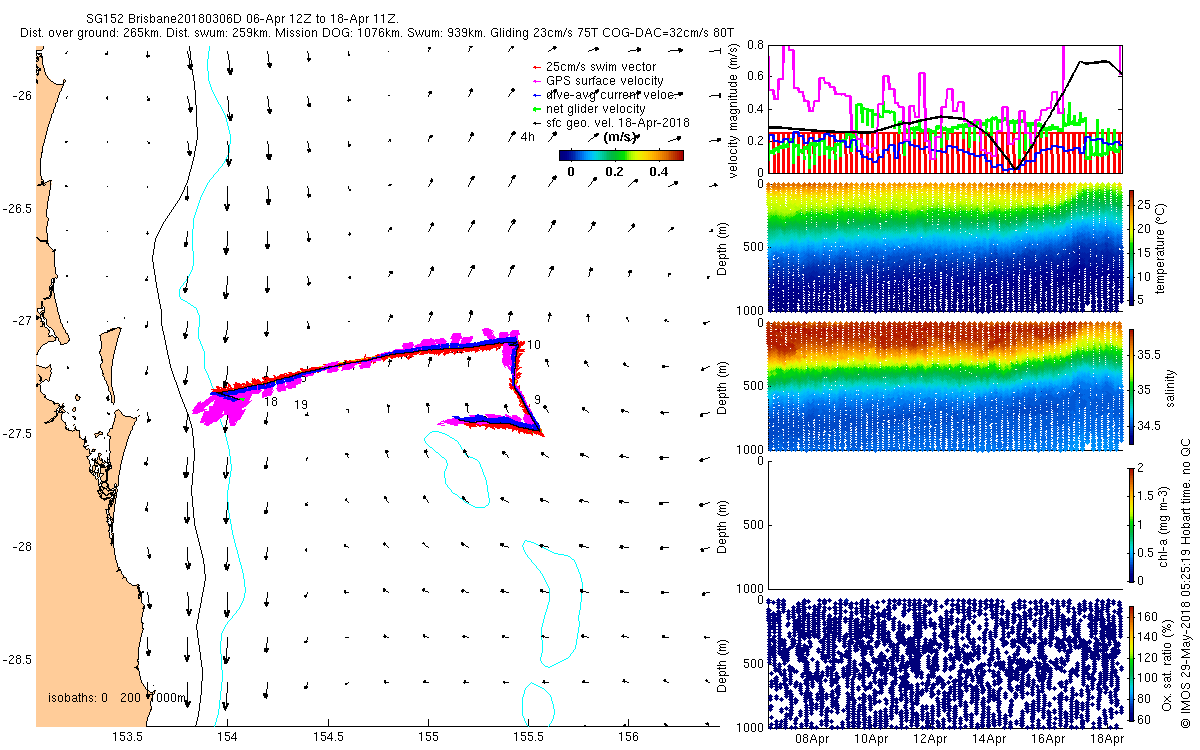The image size is (1200, 750).
Task: Click the day marker '19' under the glider track
Action: click(301, 405)
